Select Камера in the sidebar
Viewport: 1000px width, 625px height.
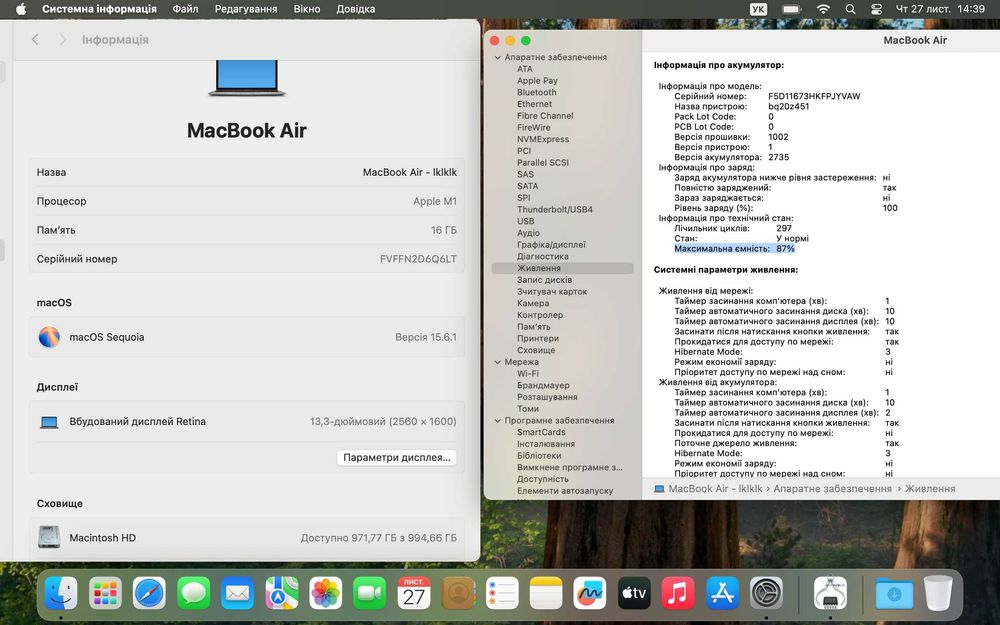pyautogui.click(x=533, y=304)
